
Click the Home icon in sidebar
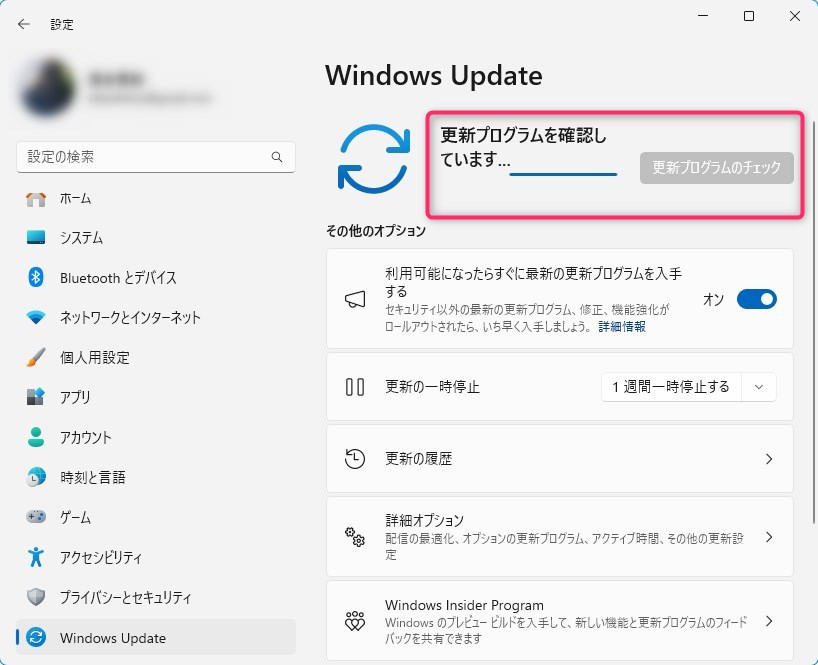pos(36,198)
